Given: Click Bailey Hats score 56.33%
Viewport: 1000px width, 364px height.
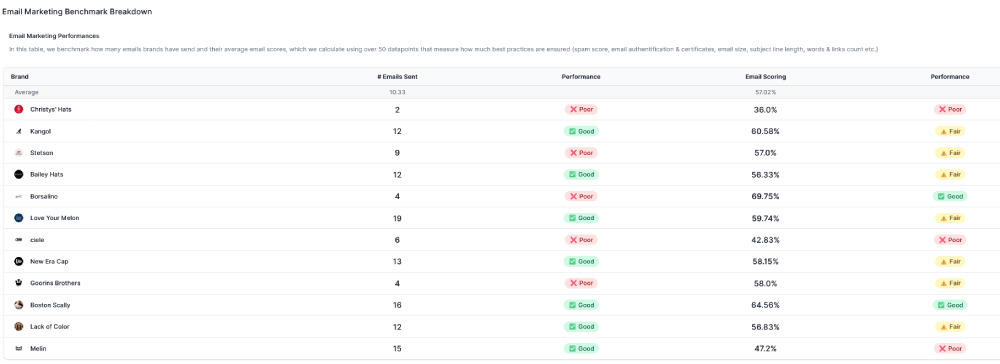Looking at the screenshot, I should click(x=765, y=175).
